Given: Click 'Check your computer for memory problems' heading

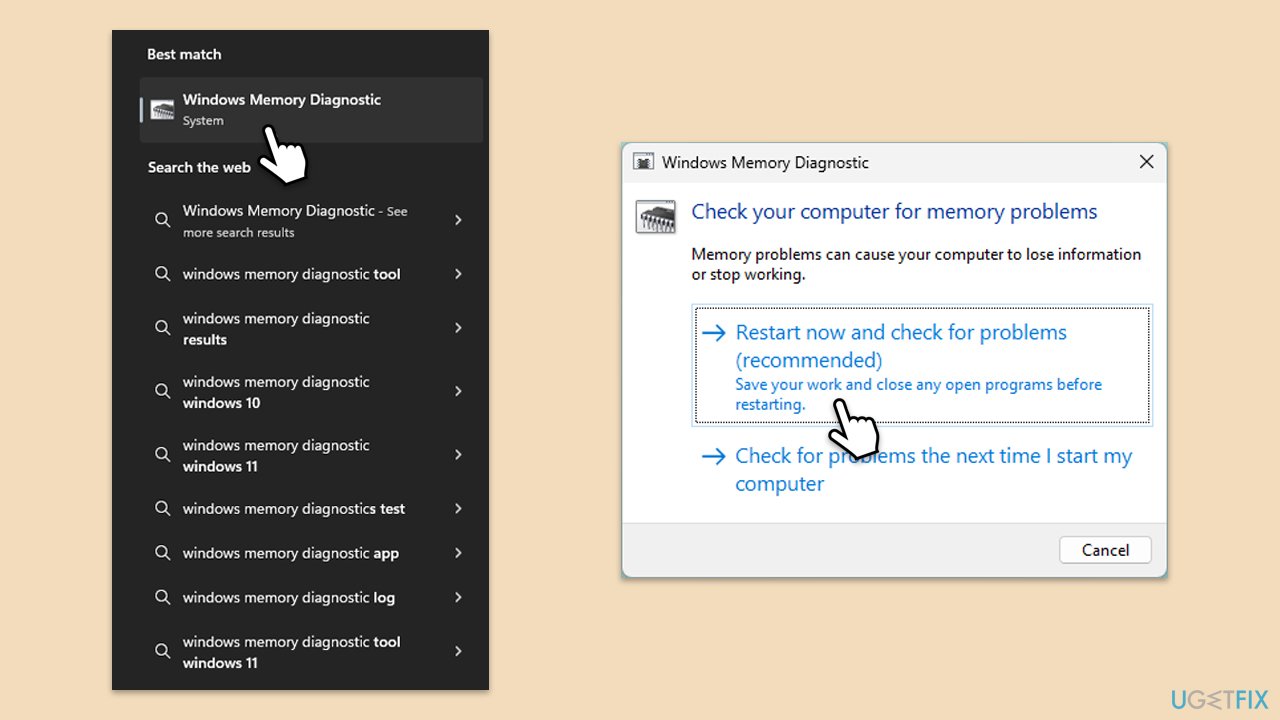Looking at the screenshot, I should tap(894, 212).
